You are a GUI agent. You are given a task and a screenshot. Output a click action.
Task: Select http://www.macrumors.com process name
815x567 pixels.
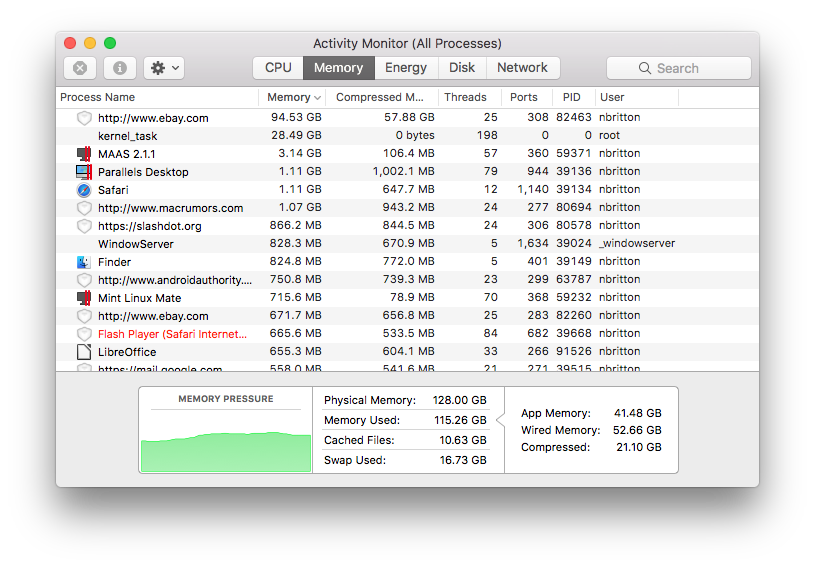coord(170,208)
